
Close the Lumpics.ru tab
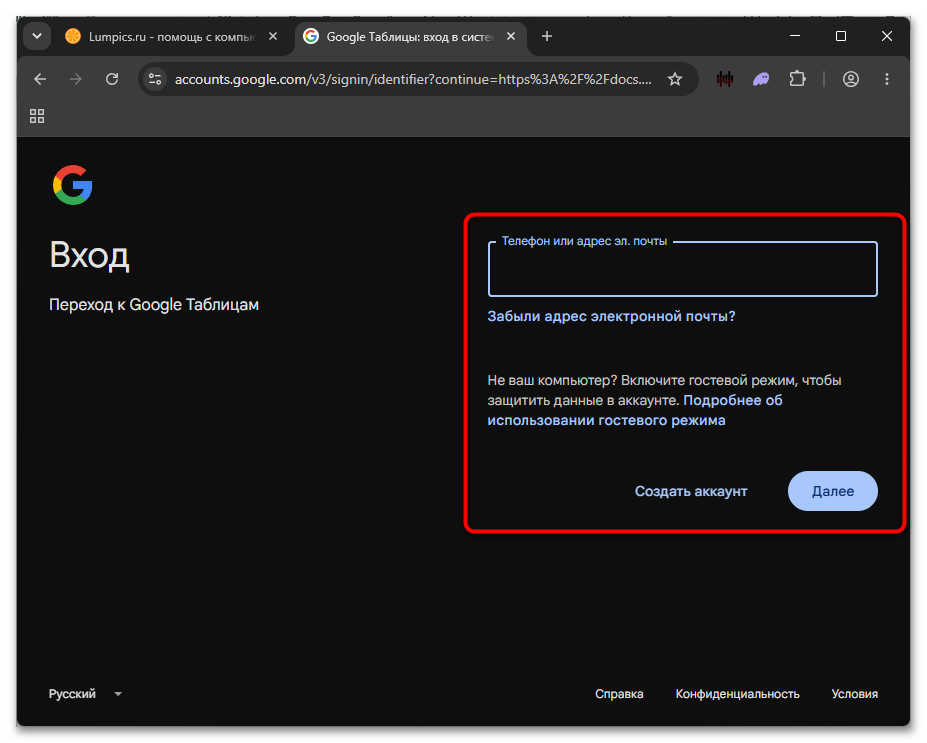[273, 37]
